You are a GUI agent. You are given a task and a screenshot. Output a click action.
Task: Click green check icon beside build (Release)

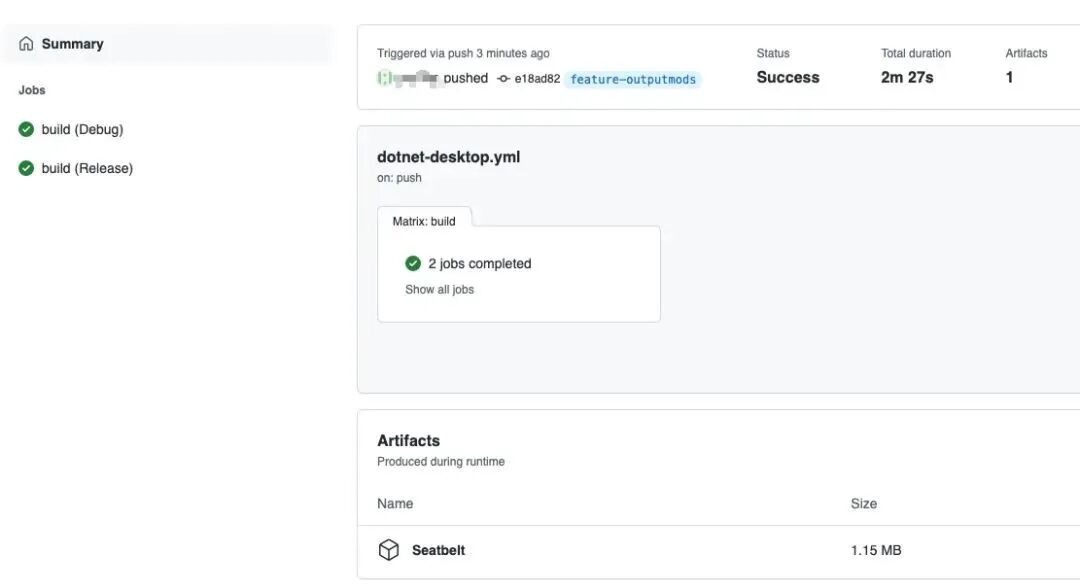pos(26,168)
